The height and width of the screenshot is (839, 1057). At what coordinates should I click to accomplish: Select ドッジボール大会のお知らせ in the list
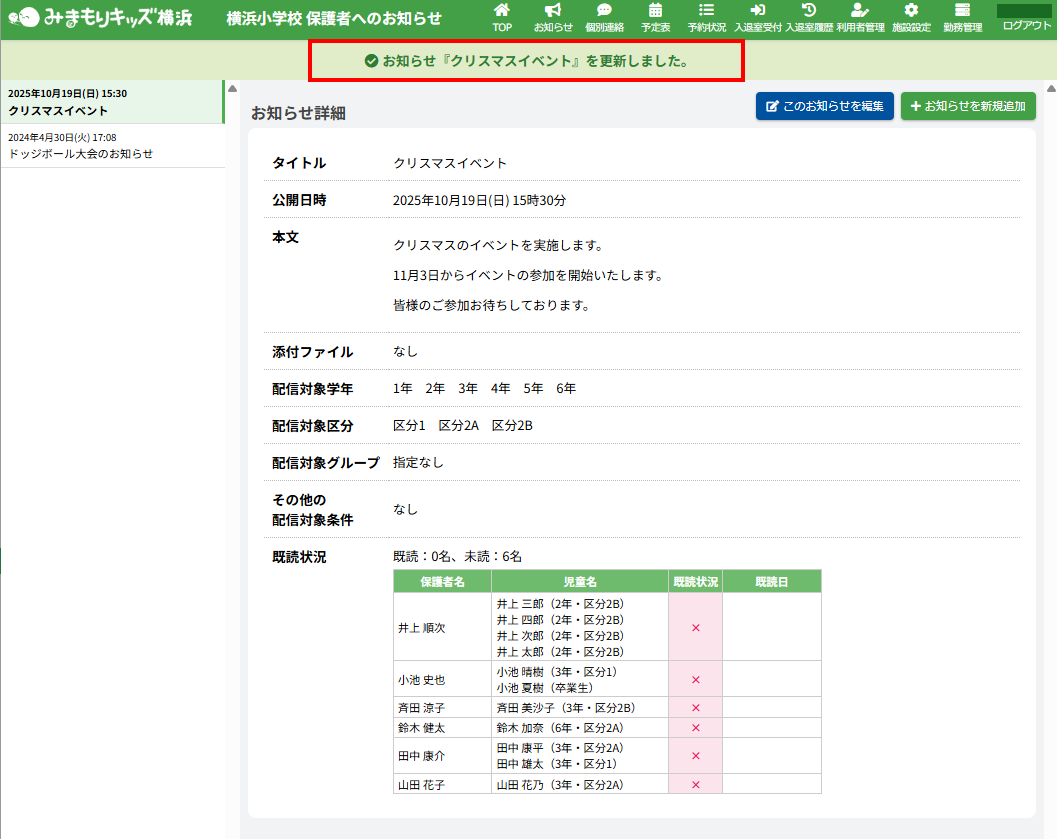point(111,146)
